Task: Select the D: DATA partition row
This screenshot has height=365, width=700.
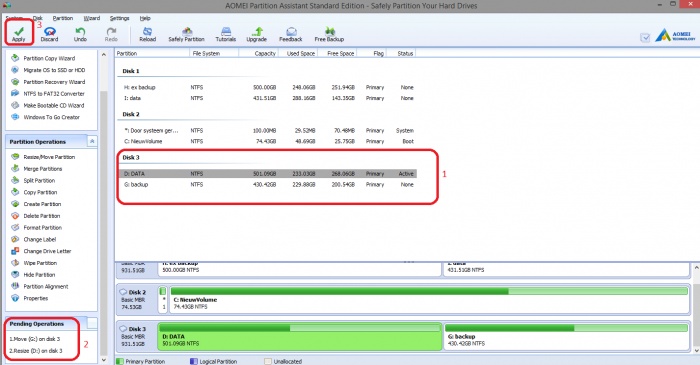Action: 268,174
